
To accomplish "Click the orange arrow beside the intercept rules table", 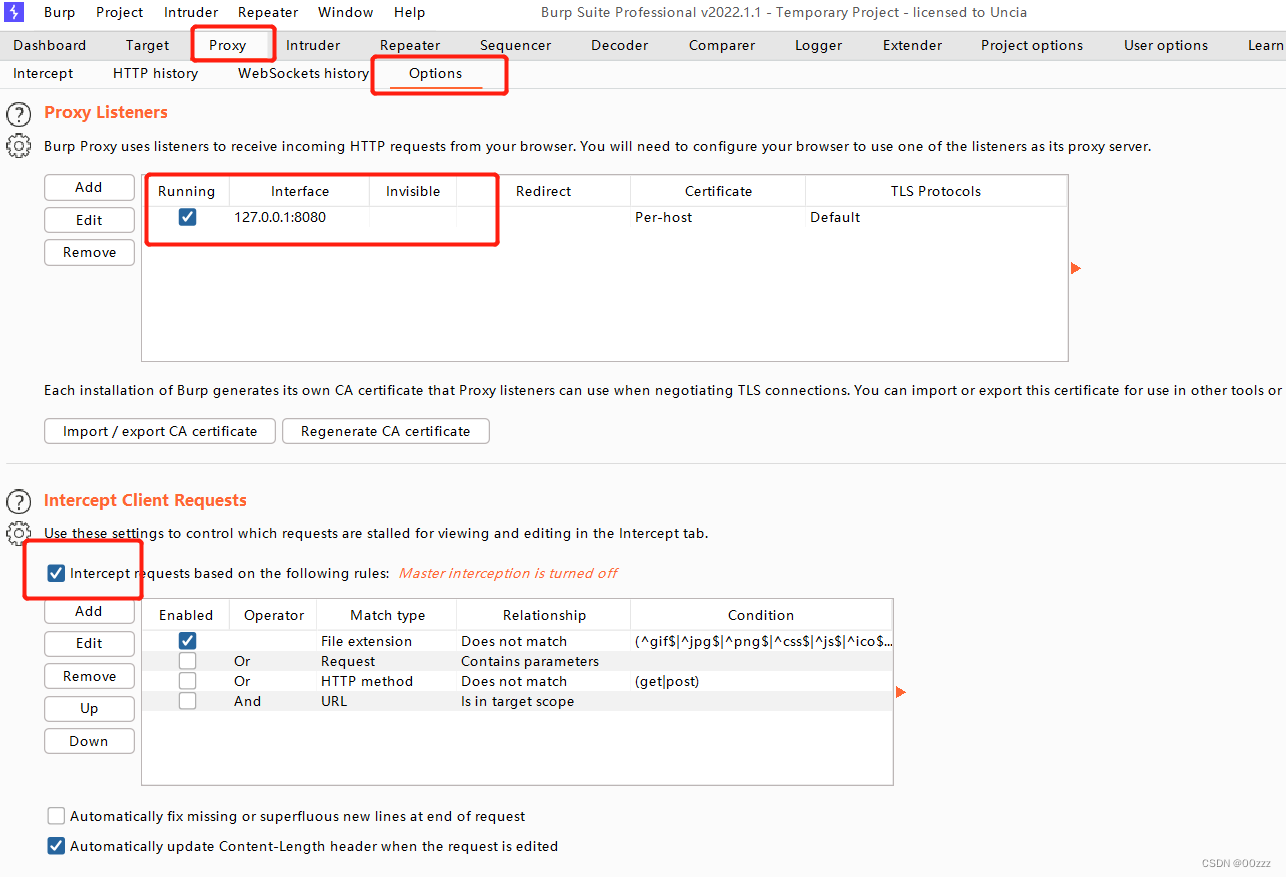I will [901, 692].
